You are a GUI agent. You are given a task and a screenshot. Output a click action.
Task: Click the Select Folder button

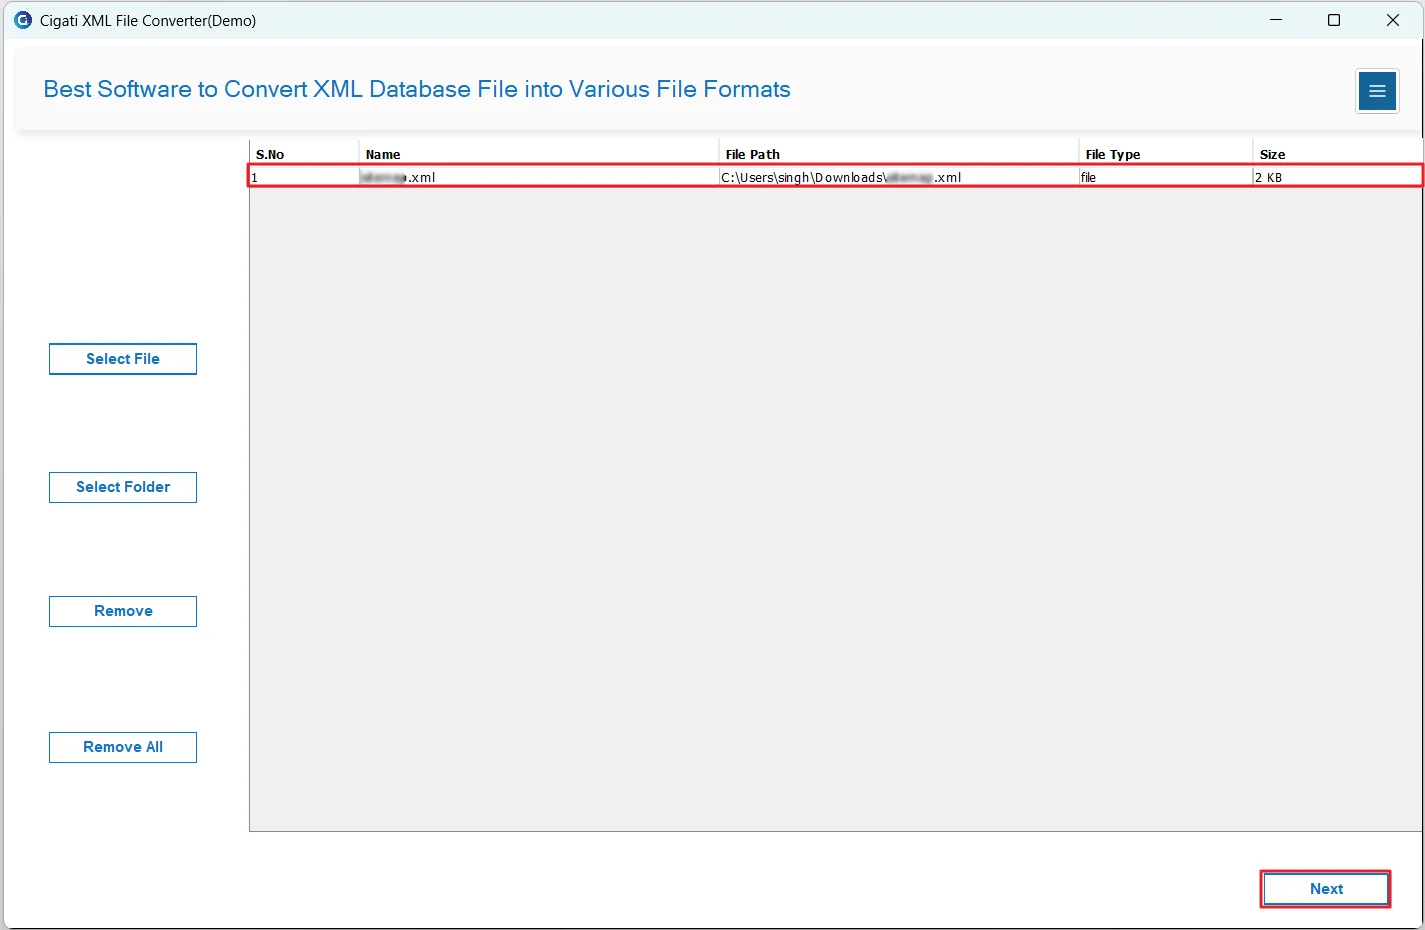123,487
